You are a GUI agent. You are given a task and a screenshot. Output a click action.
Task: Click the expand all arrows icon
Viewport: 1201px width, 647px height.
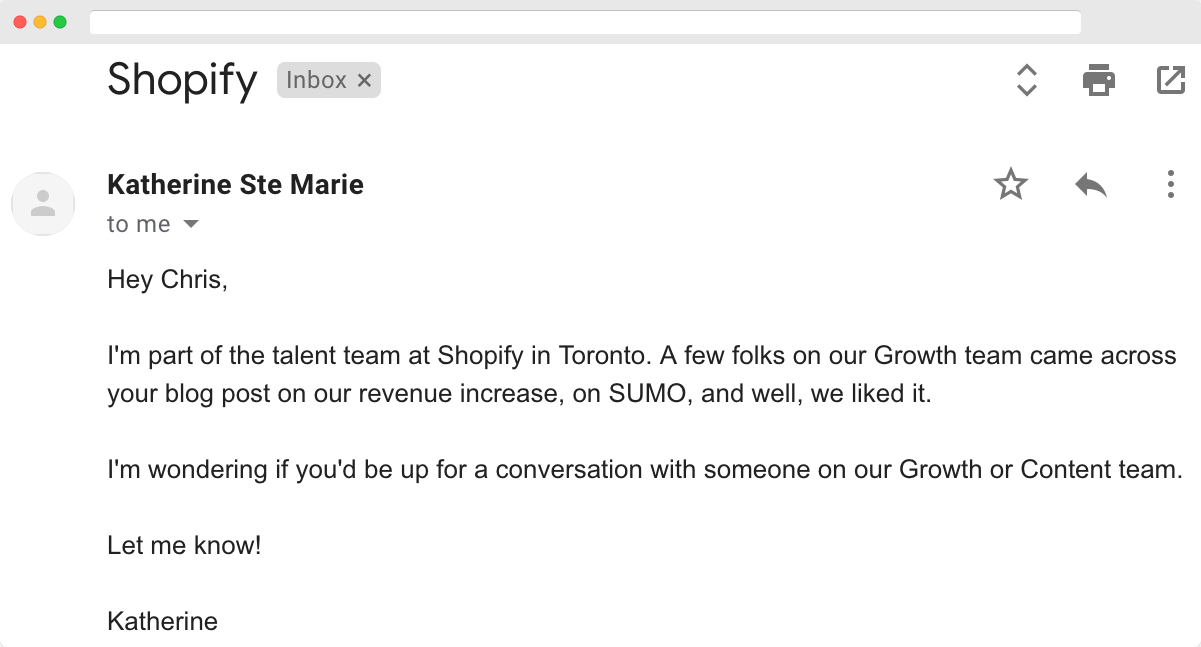pos(1026,80)
